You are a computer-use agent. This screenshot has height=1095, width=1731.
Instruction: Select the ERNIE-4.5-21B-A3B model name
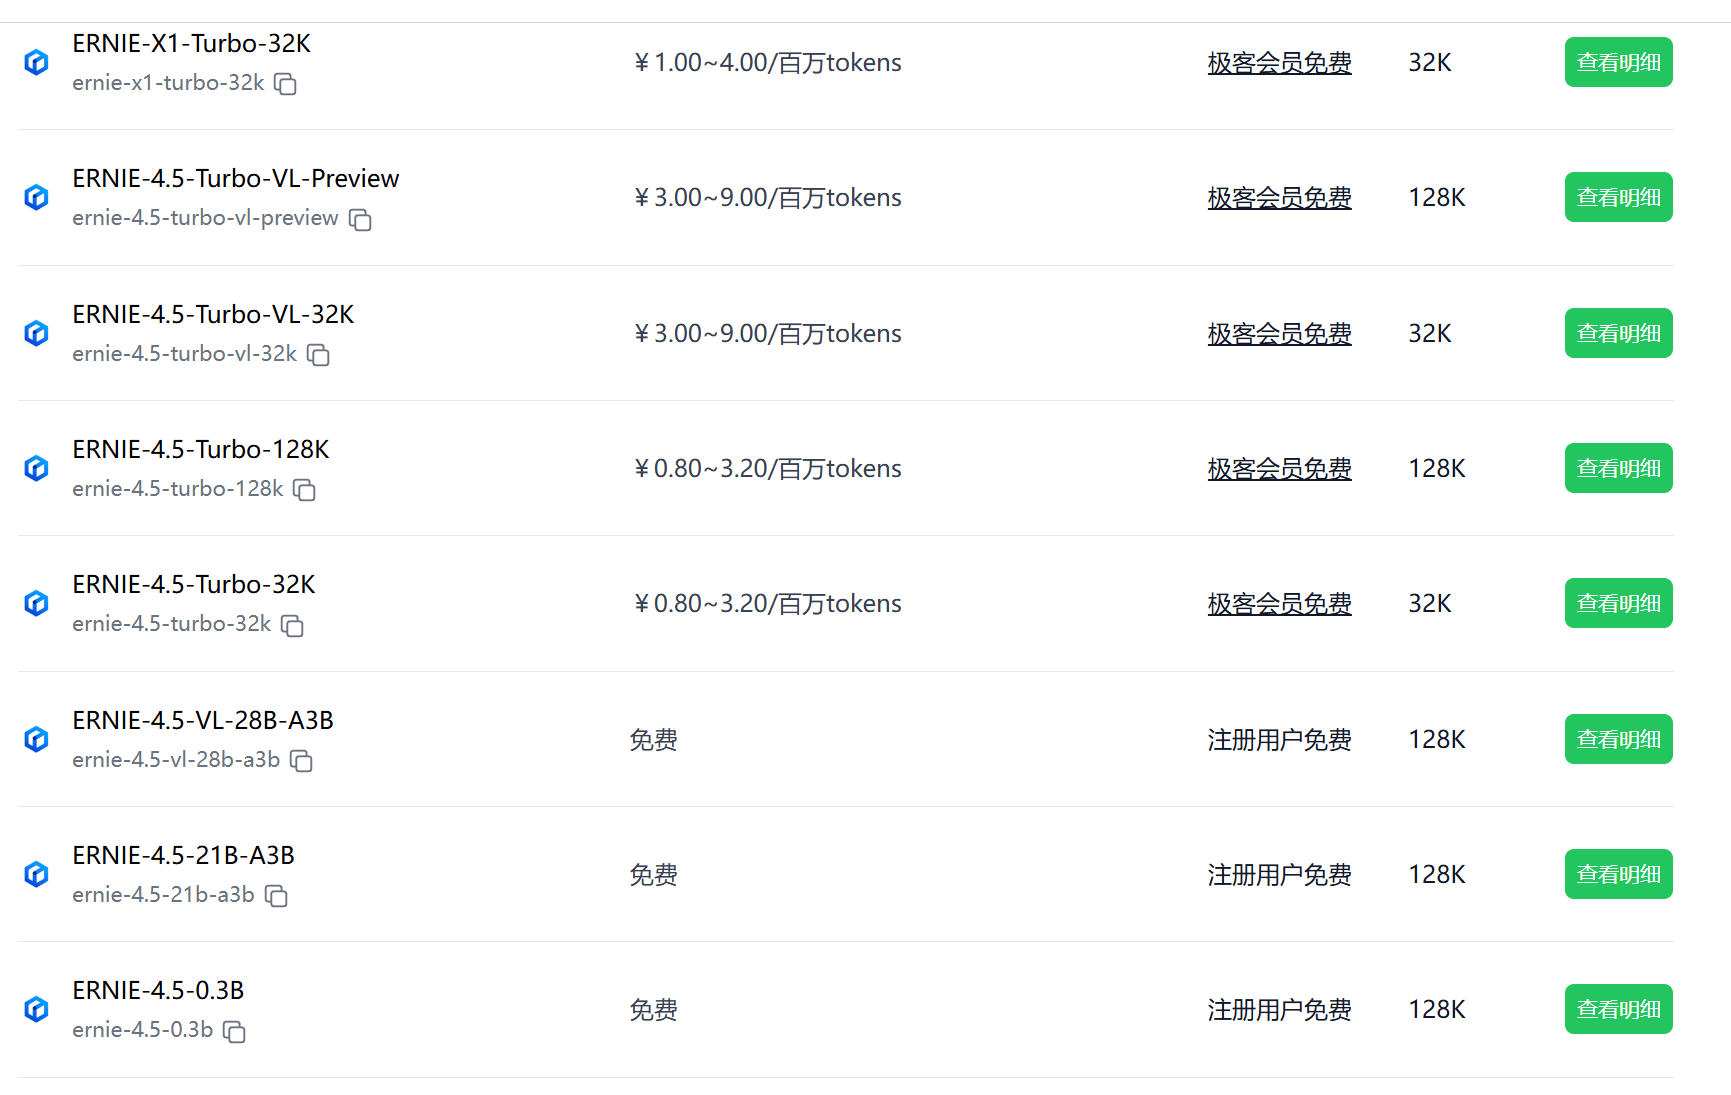(183, 856)
